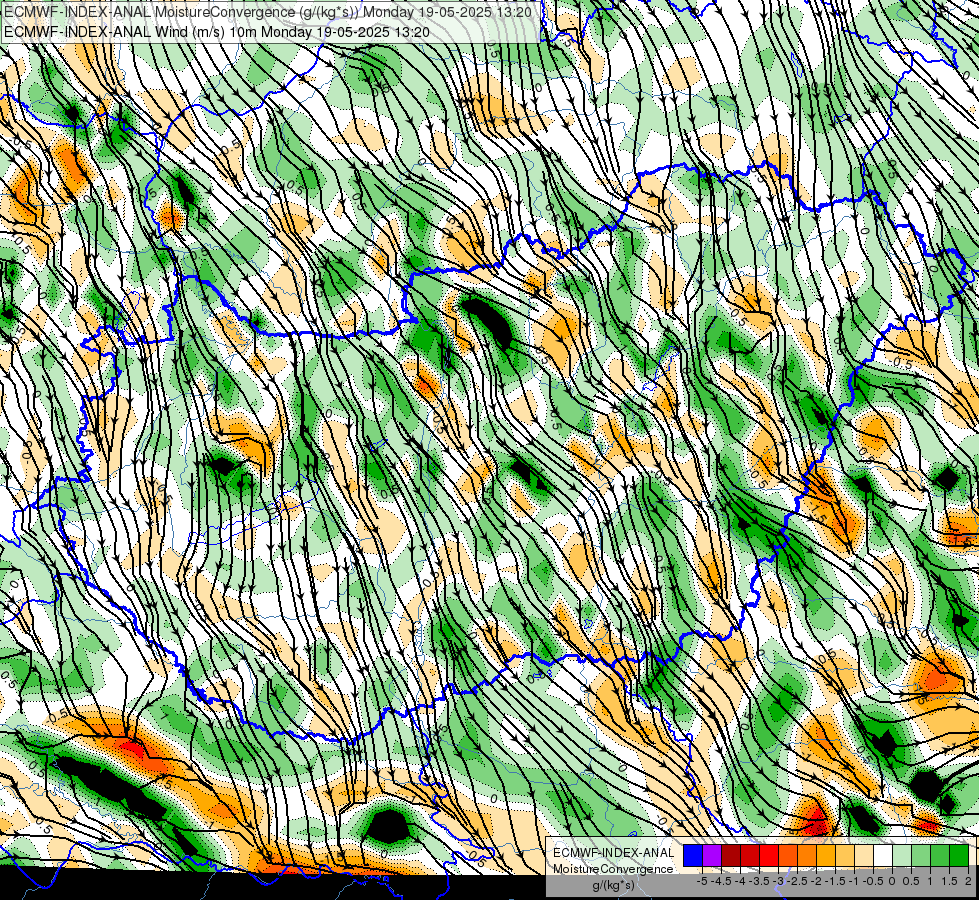This screenshot has height=900, width=979.
Task: Select the darkest green legend swatch
Action: pos(958,856)
